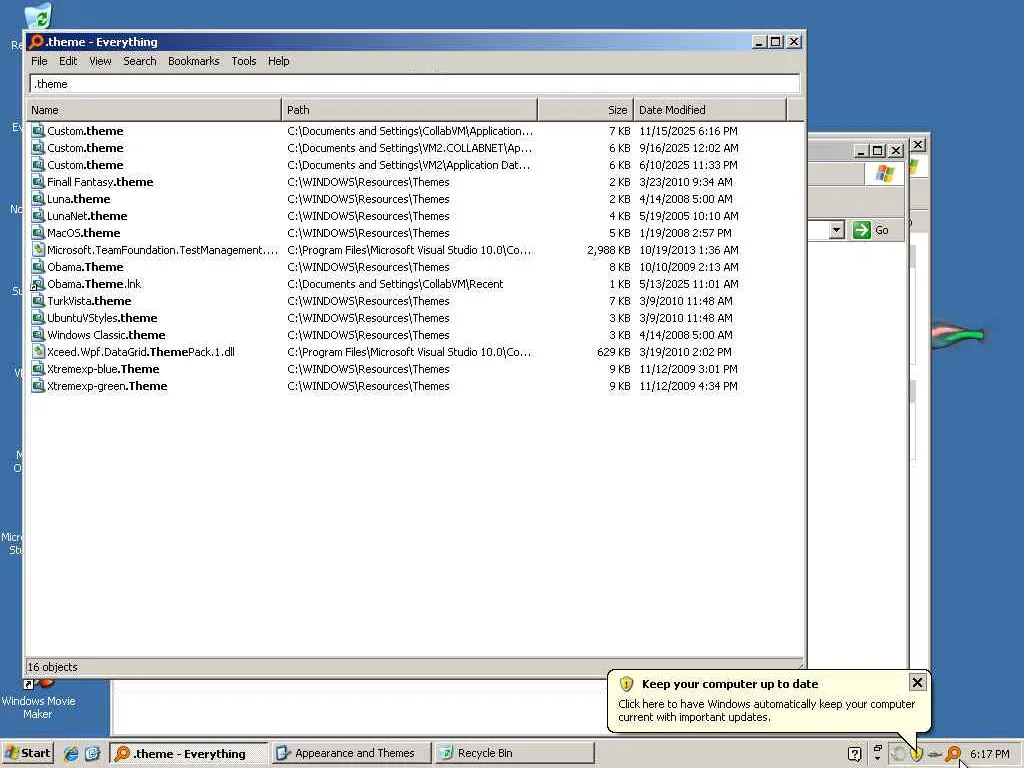This screenshot has height=768, width=1024.
Task: Open the Edit menu
Action: (x=68, y=61)
